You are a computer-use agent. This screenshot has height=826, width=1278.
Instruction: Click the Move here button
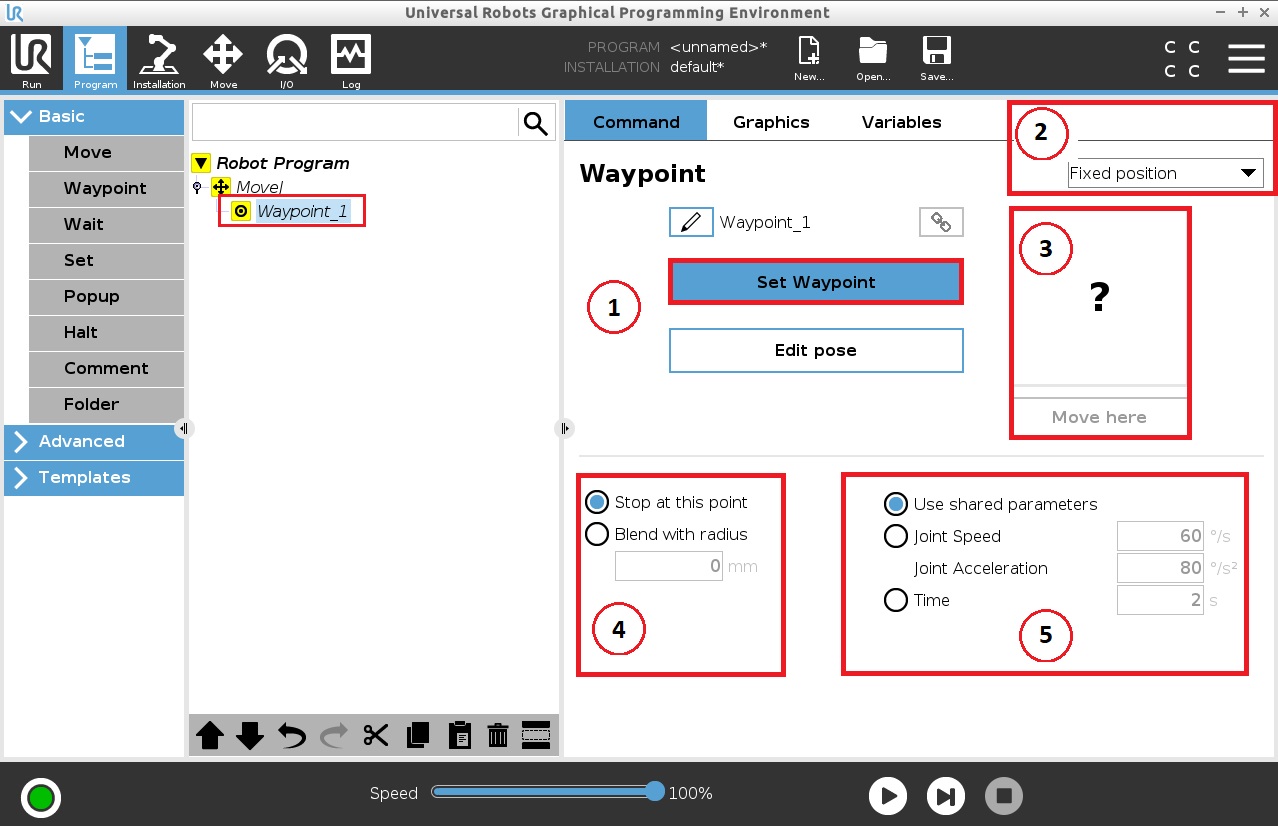point(1099,417)
